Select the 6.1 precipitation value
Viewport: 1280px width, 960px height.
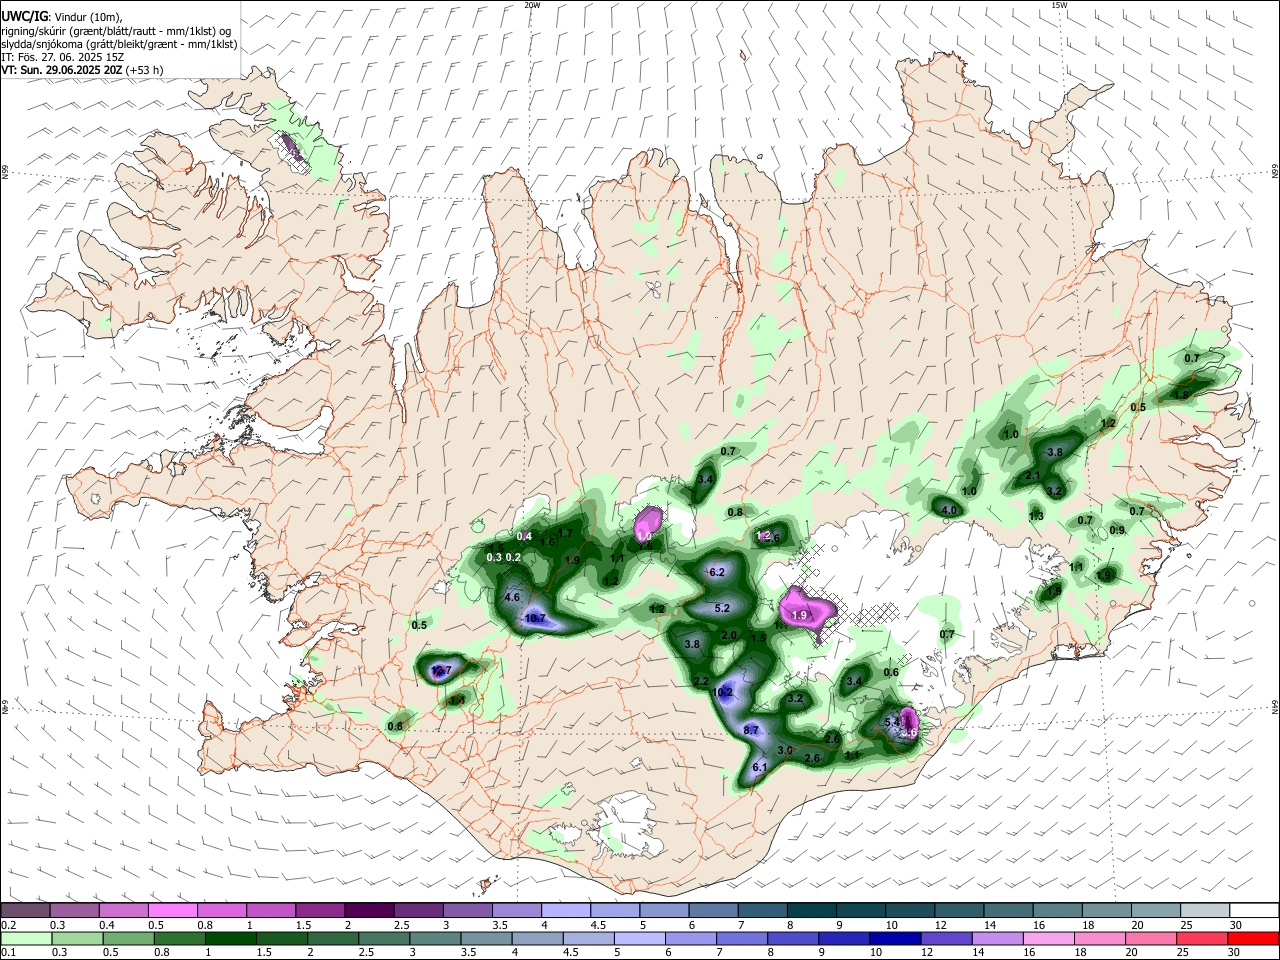pyautogui.click(x=759, y=767)
